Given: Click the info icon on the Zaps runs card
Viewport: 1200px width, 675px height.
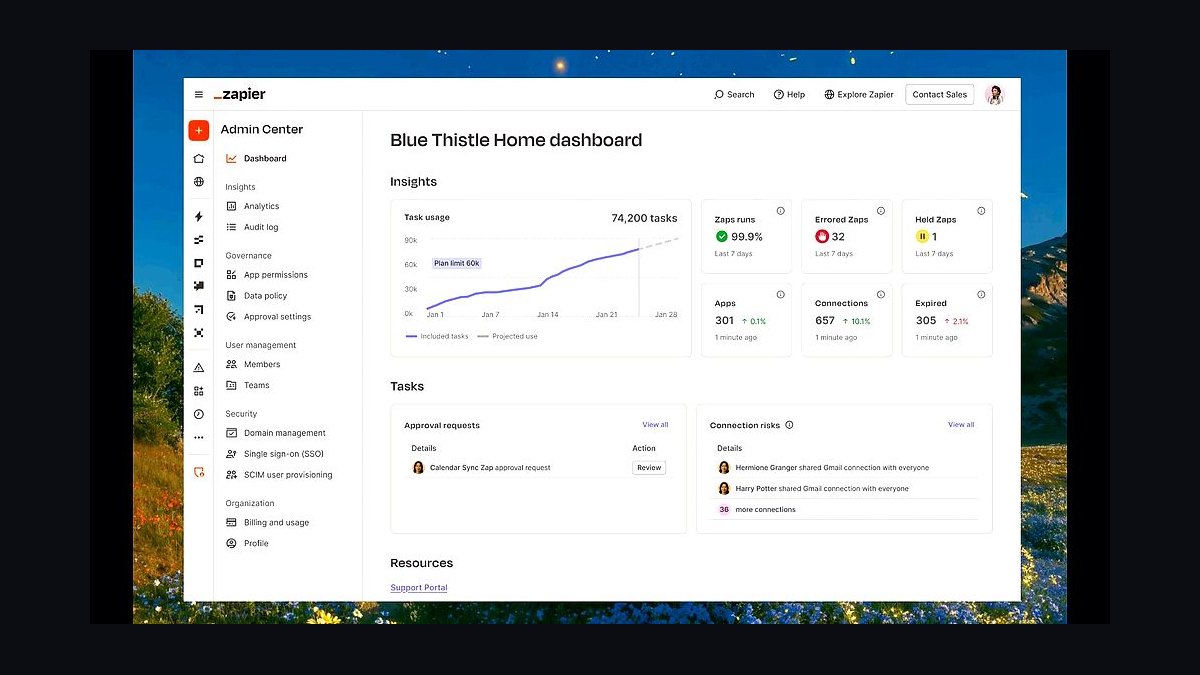Looking at the screenshot, I should coord(780,211).
